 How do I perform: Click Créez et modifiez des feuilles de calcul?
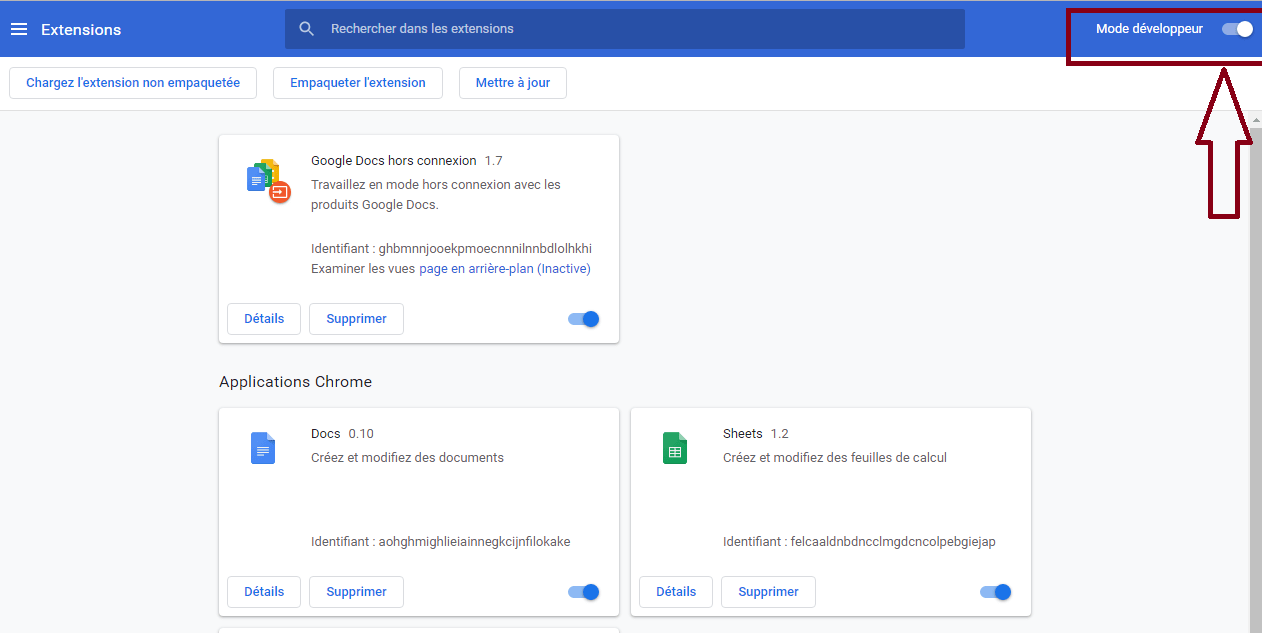835,458
